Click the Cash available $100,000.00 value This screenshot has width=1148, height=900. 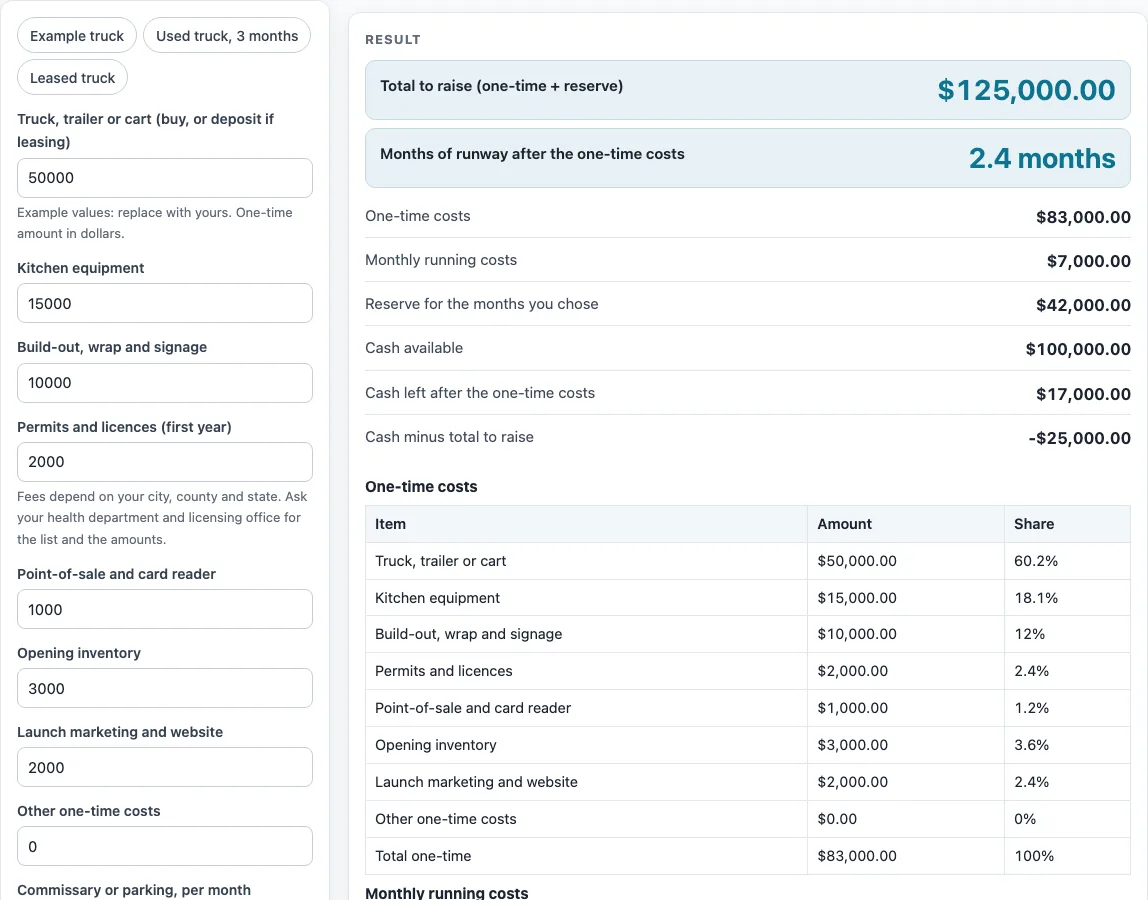click(x=1078, y=349)
